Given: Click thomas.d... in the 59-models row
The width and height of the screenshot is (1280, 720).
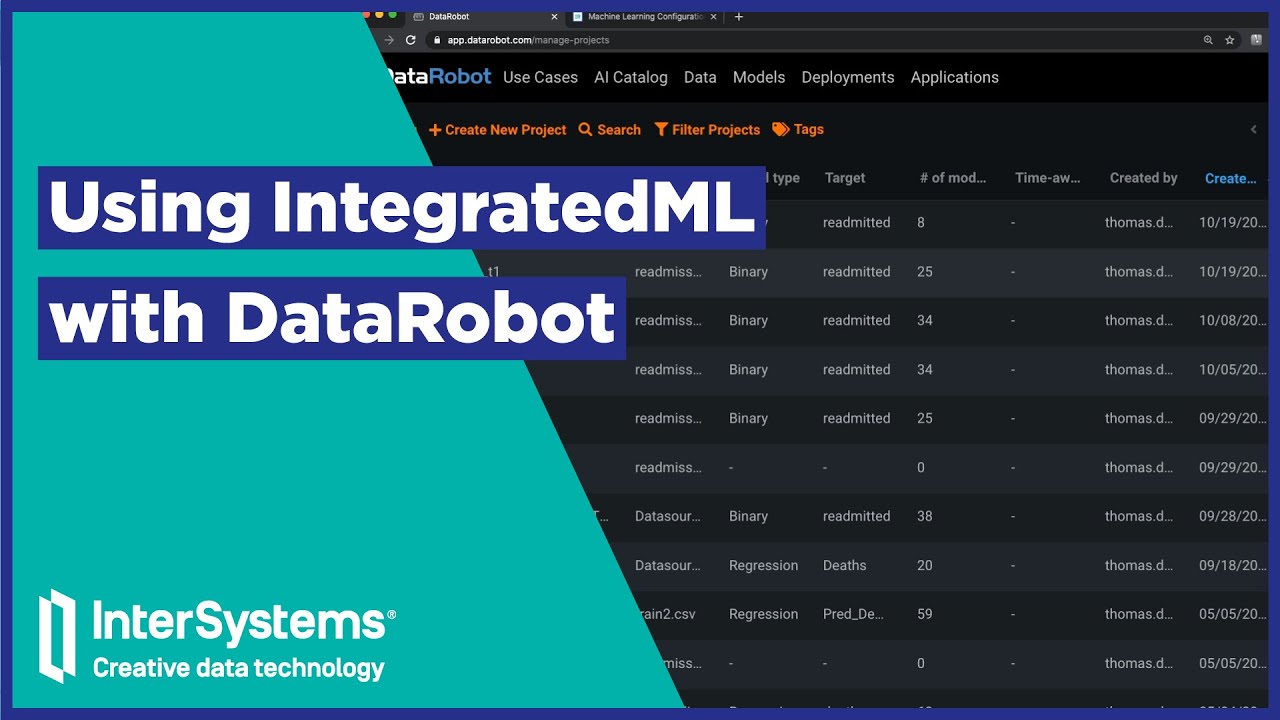Looking at the screenshot, I should 1139,614.
